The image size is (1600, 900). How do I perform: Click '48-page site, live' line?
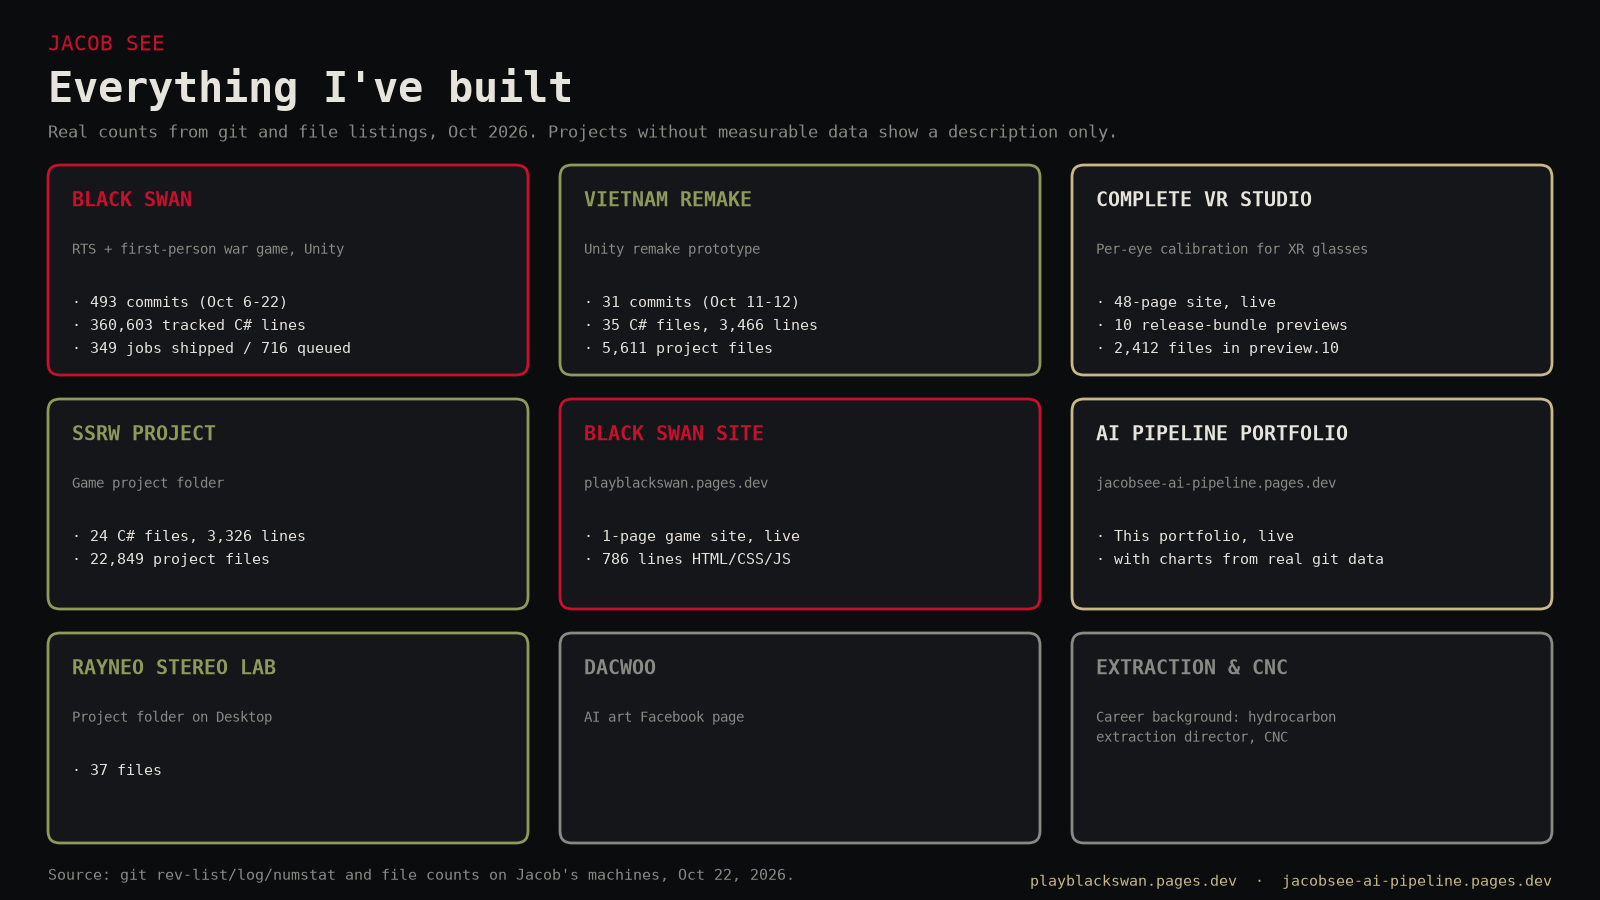pos(1195,302)
